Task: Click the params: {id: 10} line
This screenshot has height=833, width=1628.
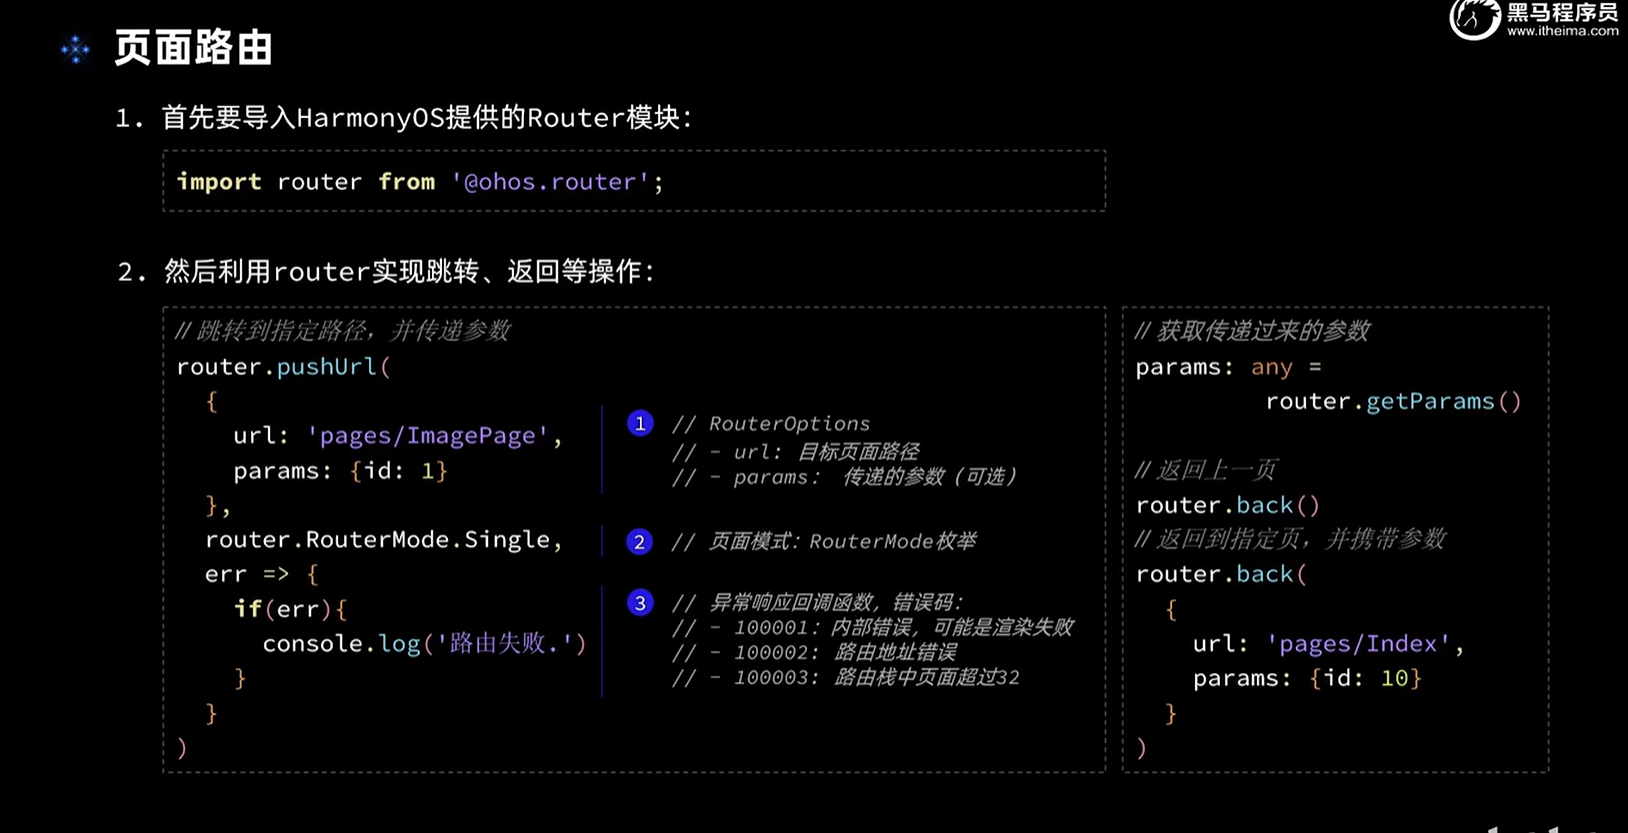Action: [x=1306, y=679]
